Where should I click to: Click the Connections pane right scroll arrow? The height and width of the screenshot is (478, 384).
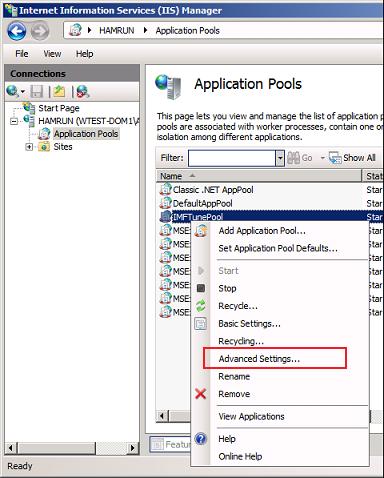[x=133, y=448]
